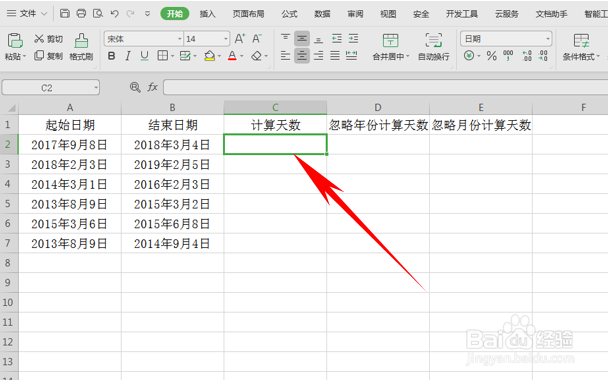Screen dimensions: 608x380
Task: Switch to the 公式 tab
Action: pyautogui.click(x=289, y=14)
